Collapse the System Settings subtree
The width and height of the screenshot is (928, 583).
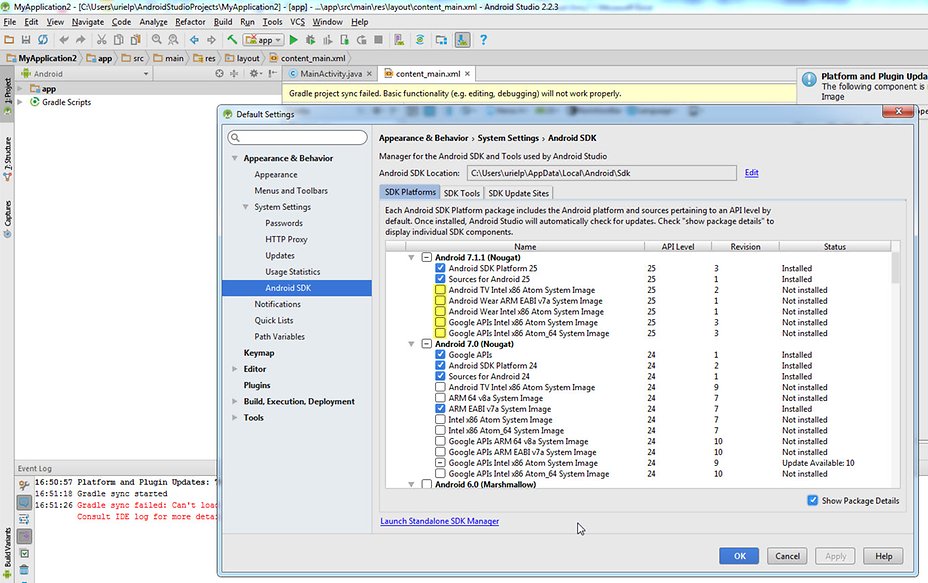coord(246,207)
